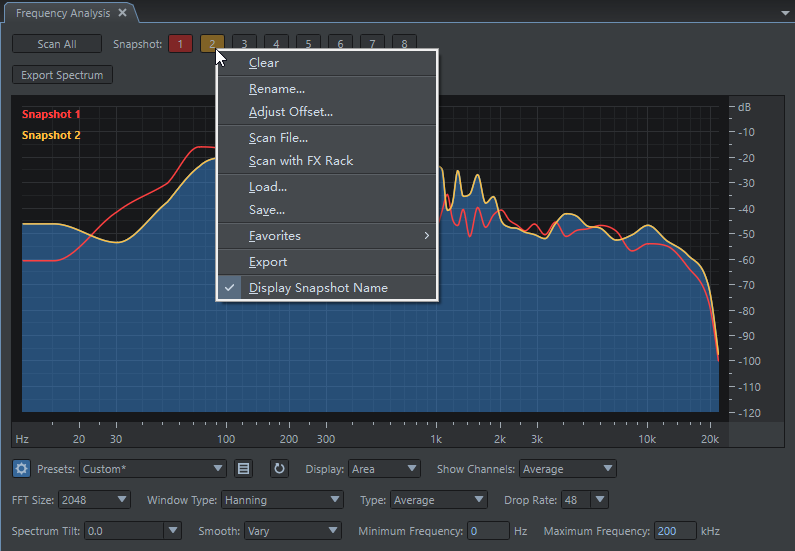Open the advanced settings gear icon
The width and height of the screenshot is (795, 551).
pyautogui.click(x=21, y=469)
